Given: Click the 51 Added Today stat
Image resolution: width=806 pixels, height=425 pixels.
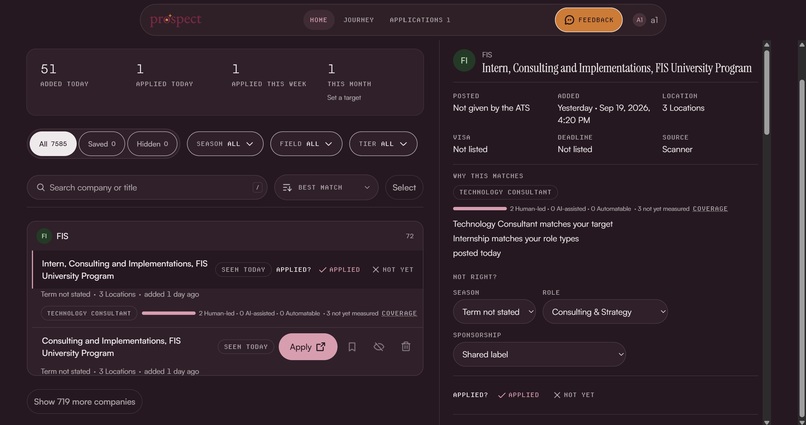Looking at the screenshot, I should [64, 75].
